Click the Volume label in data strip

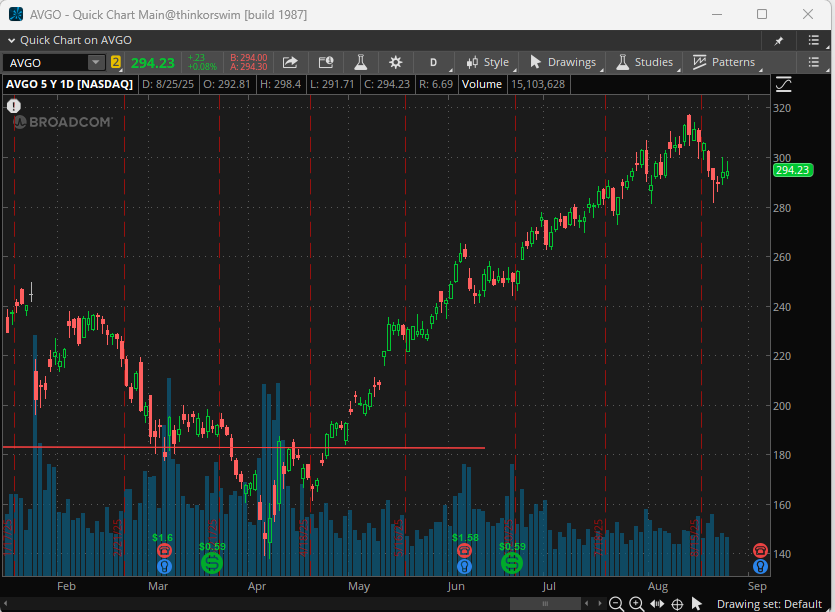[x=481, y=84]
